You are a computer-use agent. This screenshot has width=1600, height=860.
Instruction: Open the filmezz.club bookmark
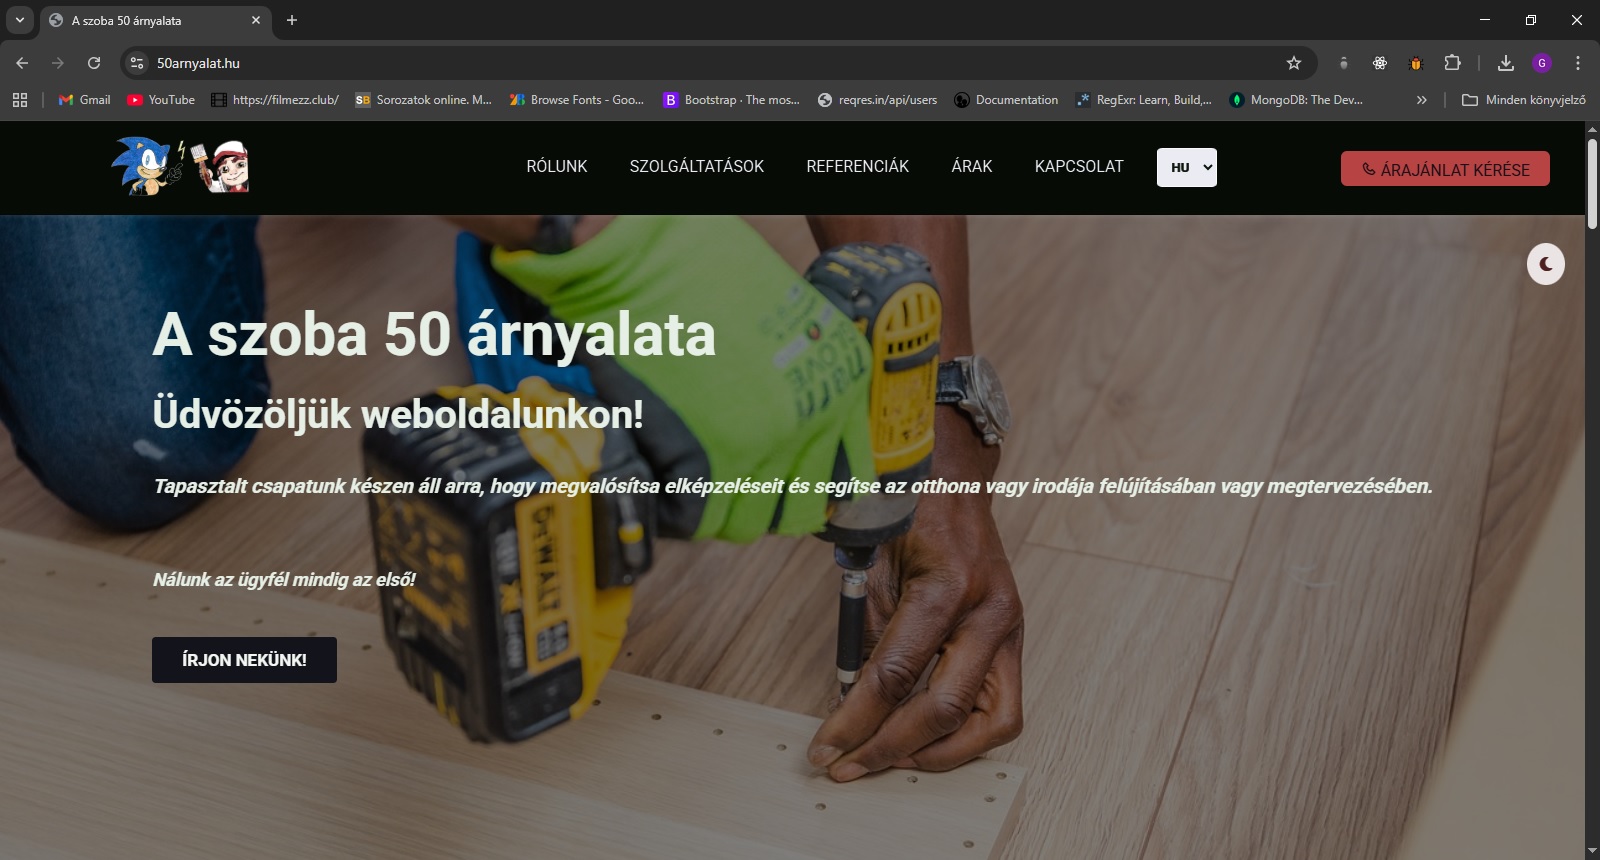click(x=275, y=100)
